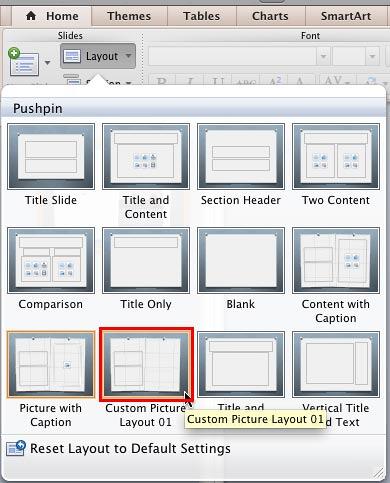Click the Content with Caption label
390x483 pixels.
336,311
